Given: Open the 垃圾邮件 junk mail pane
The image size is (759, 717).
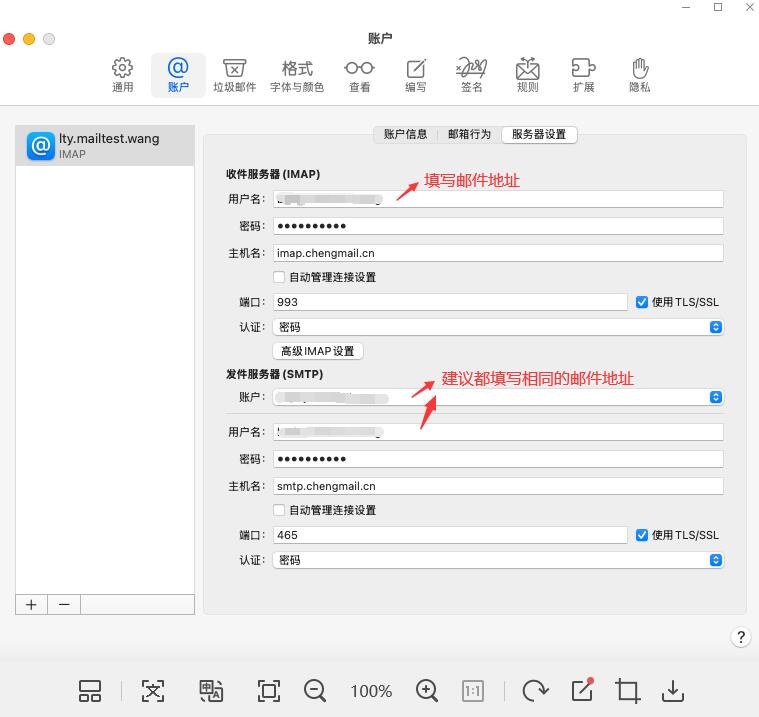Looking at the screenshot, I should click(x=234, y=76).
